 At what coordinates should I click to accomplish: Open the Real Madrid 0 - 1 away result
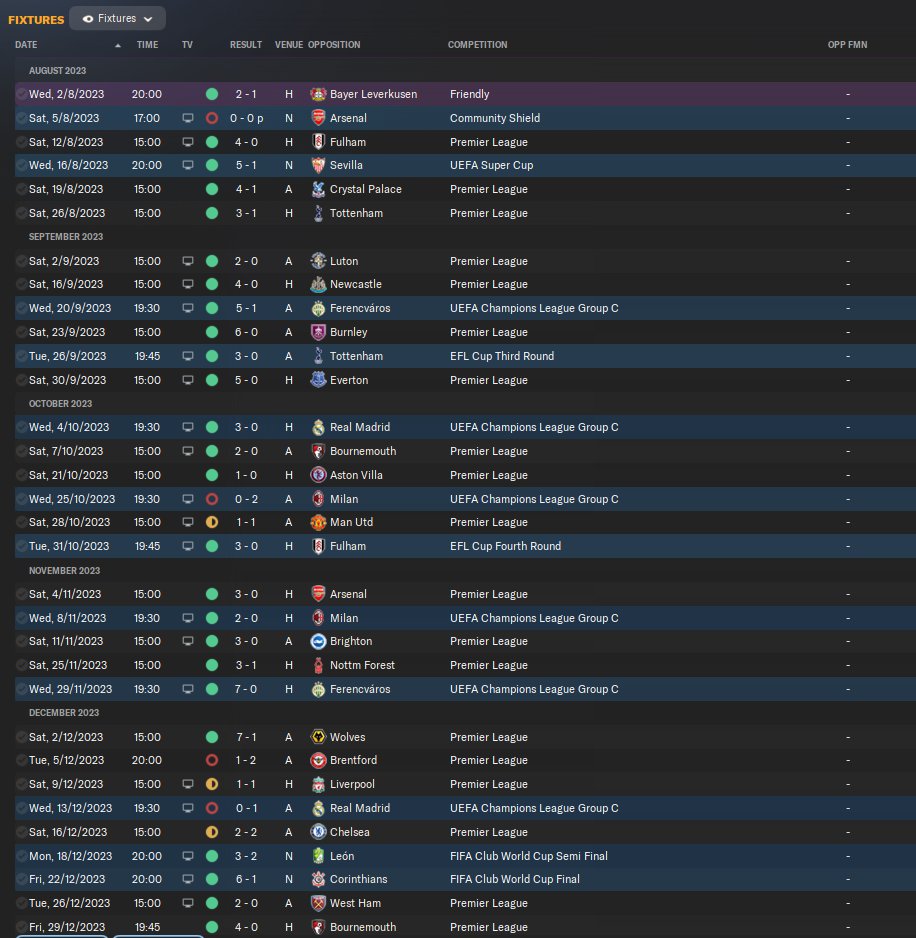[x=246, y=808]
